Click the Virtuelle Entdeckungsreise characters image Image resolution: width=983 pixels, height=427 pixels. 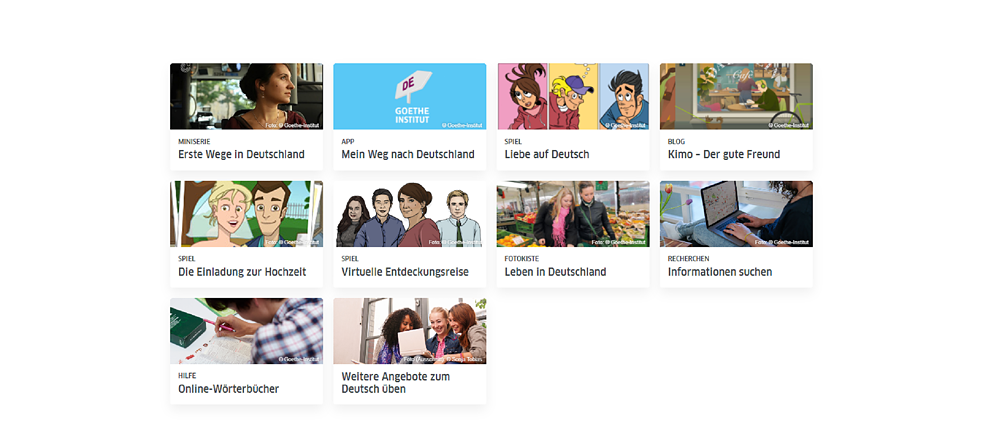point(409,214)
